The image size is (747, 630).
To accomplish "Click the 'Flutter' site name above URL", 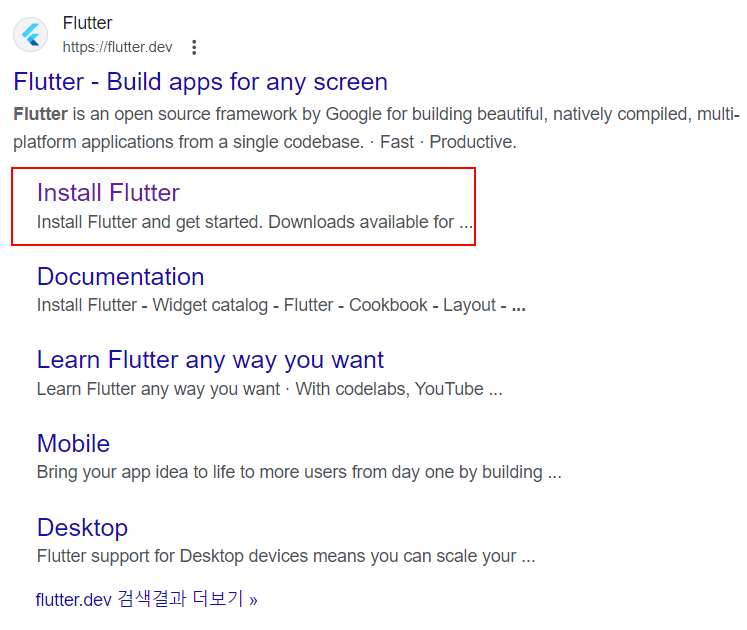I will point(87,23).
